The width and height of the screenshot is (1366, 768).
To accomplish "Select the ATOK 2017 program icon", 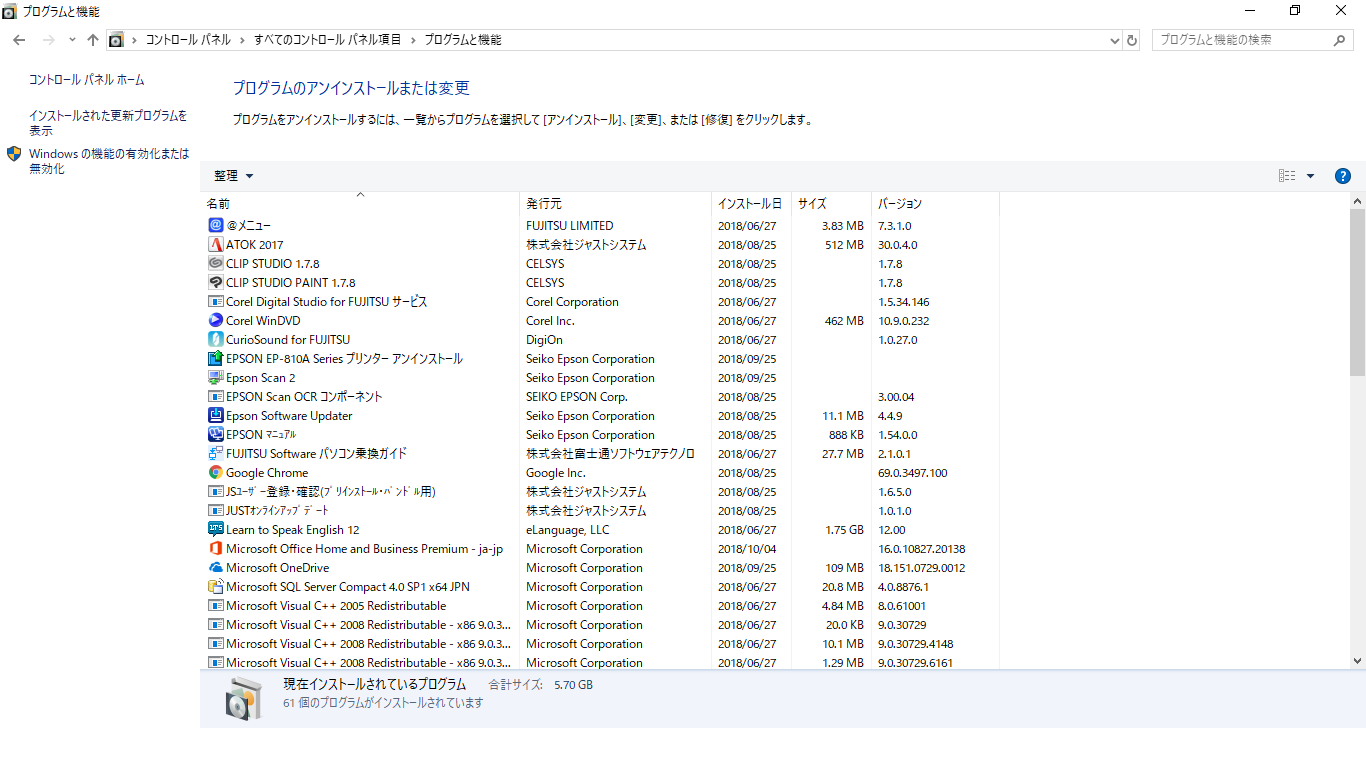I will [215, 245].
